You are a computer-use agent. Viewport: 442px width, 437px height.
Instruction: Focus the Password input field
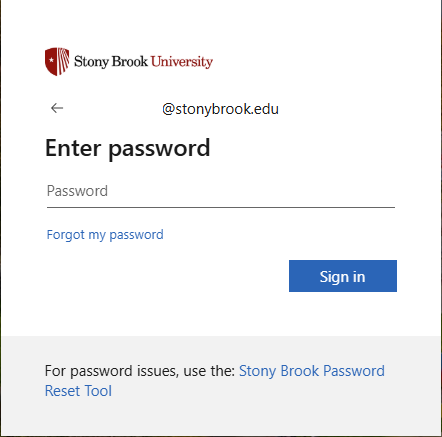coord(221,191)
